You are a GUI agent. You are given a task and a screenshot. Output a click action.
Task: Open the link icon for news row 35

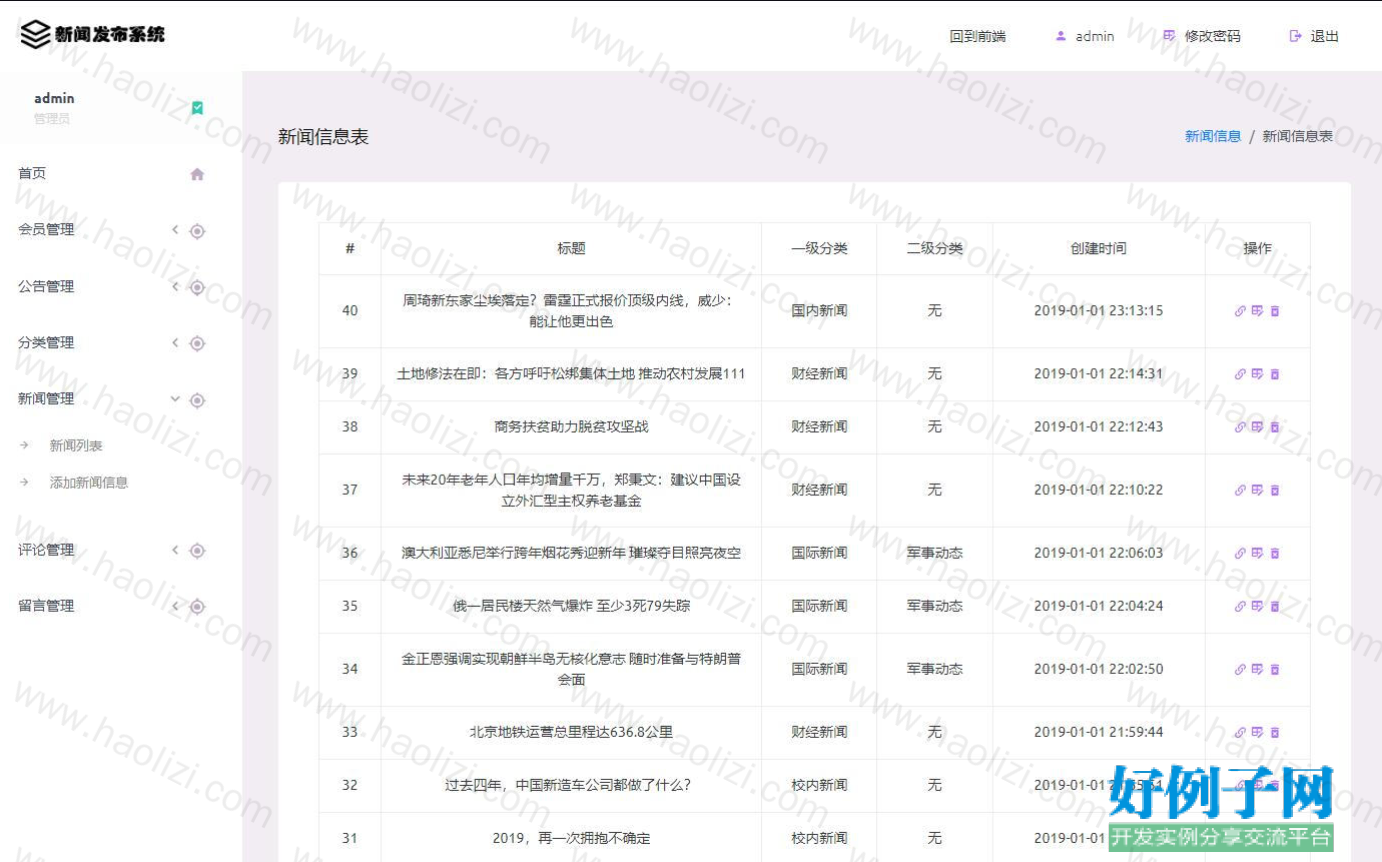pos(1240,606)
